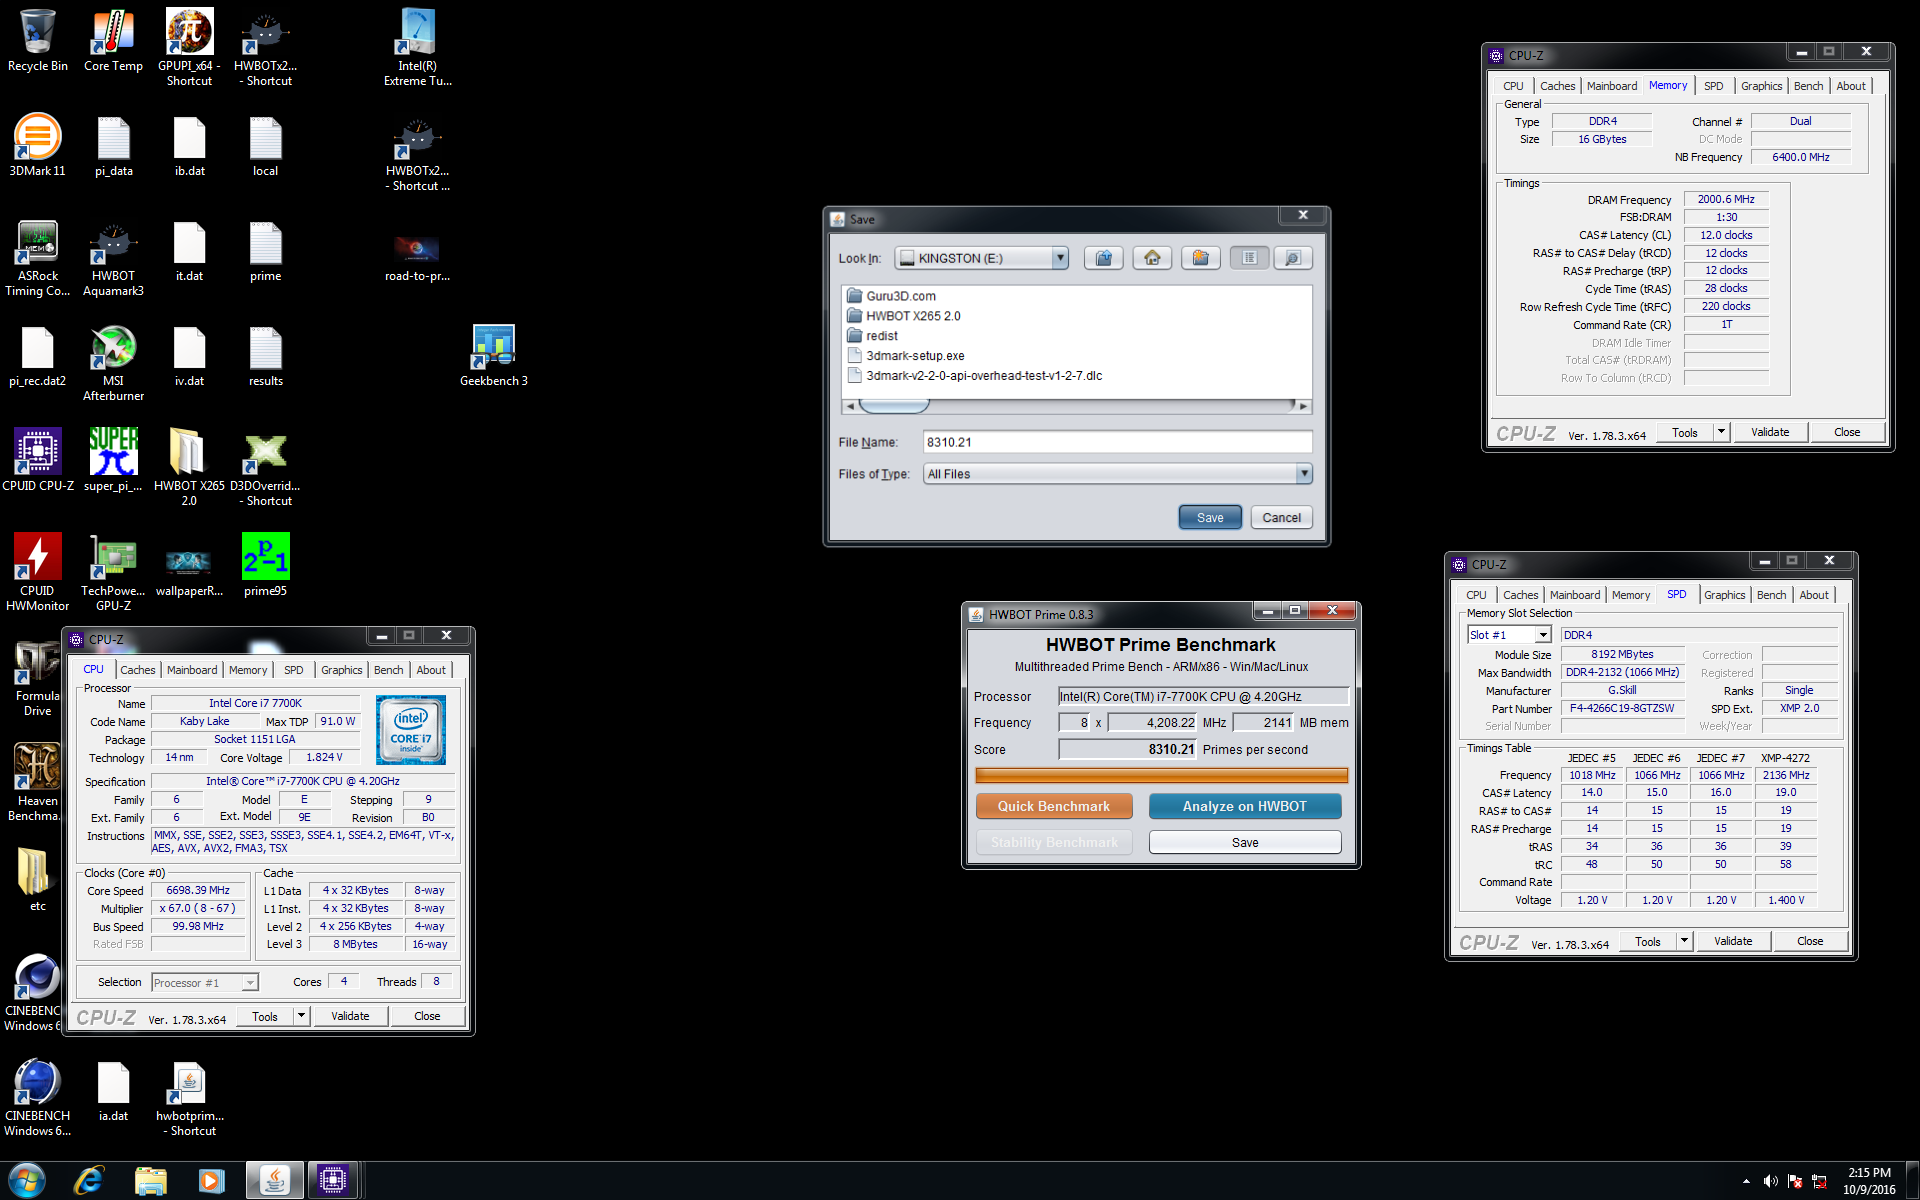This screenshot has width=1920, height=1200.
Task: Select the redist folder
Action: tap(871, 336)
